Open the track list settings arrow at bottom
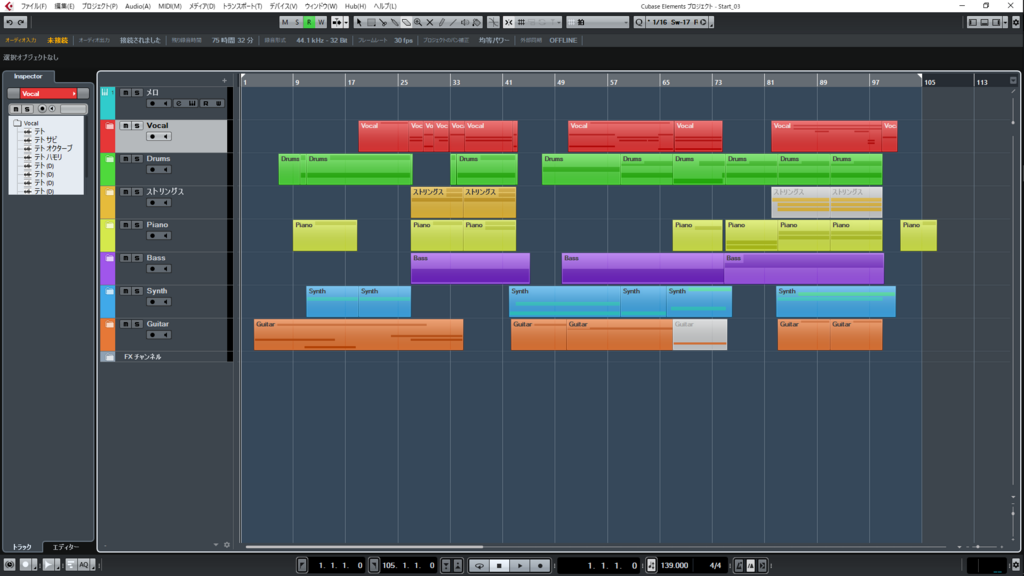The width and height of the screenshot is (1024, 576). 216,545
